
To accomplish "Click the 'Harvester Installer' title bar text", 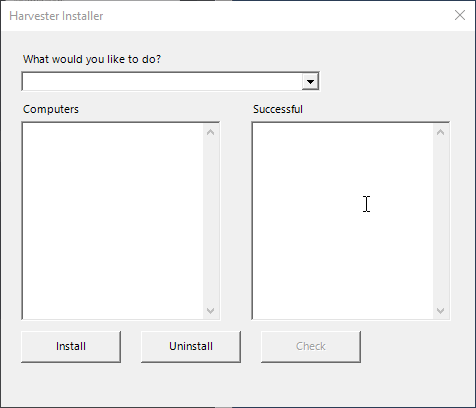I will pyautogui.click(x=56, y=16).
